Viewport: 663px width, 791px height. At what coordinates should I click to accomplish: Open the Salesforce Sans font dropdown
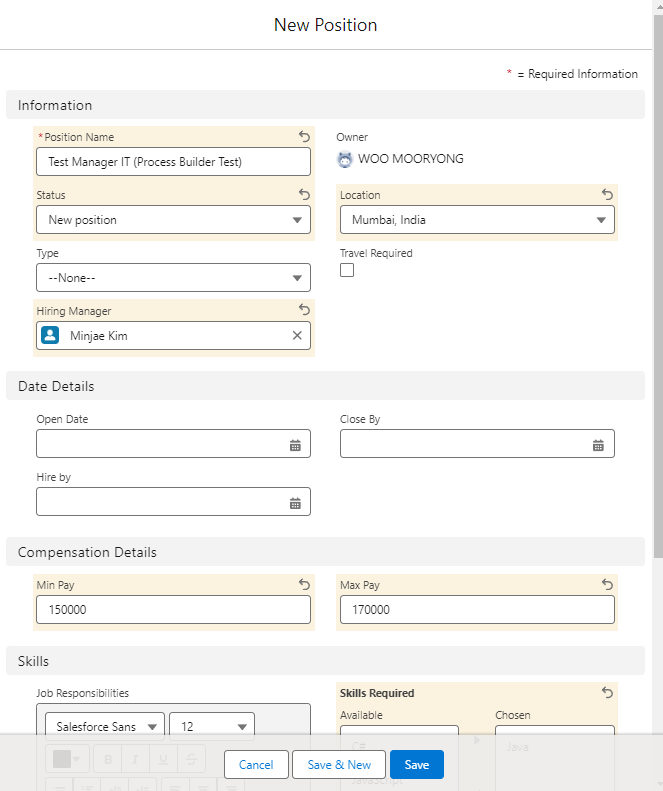click(105, 727)
